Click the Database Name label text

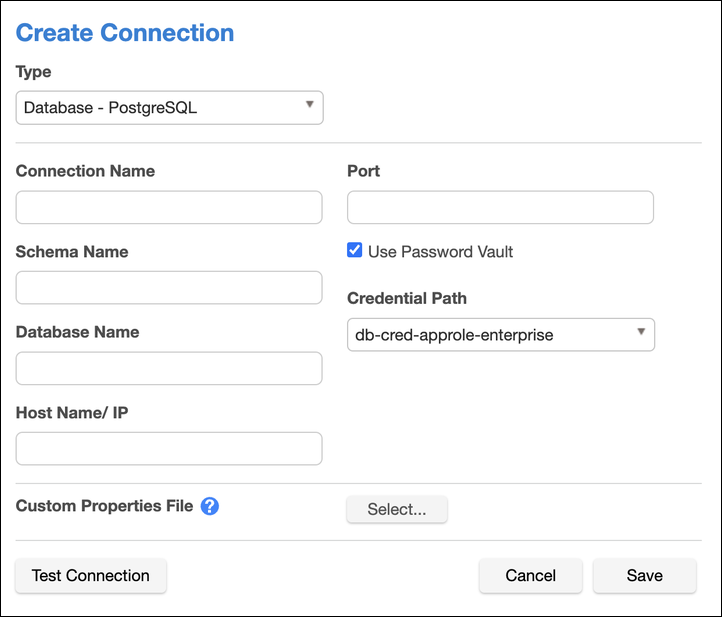pos(78,332)
